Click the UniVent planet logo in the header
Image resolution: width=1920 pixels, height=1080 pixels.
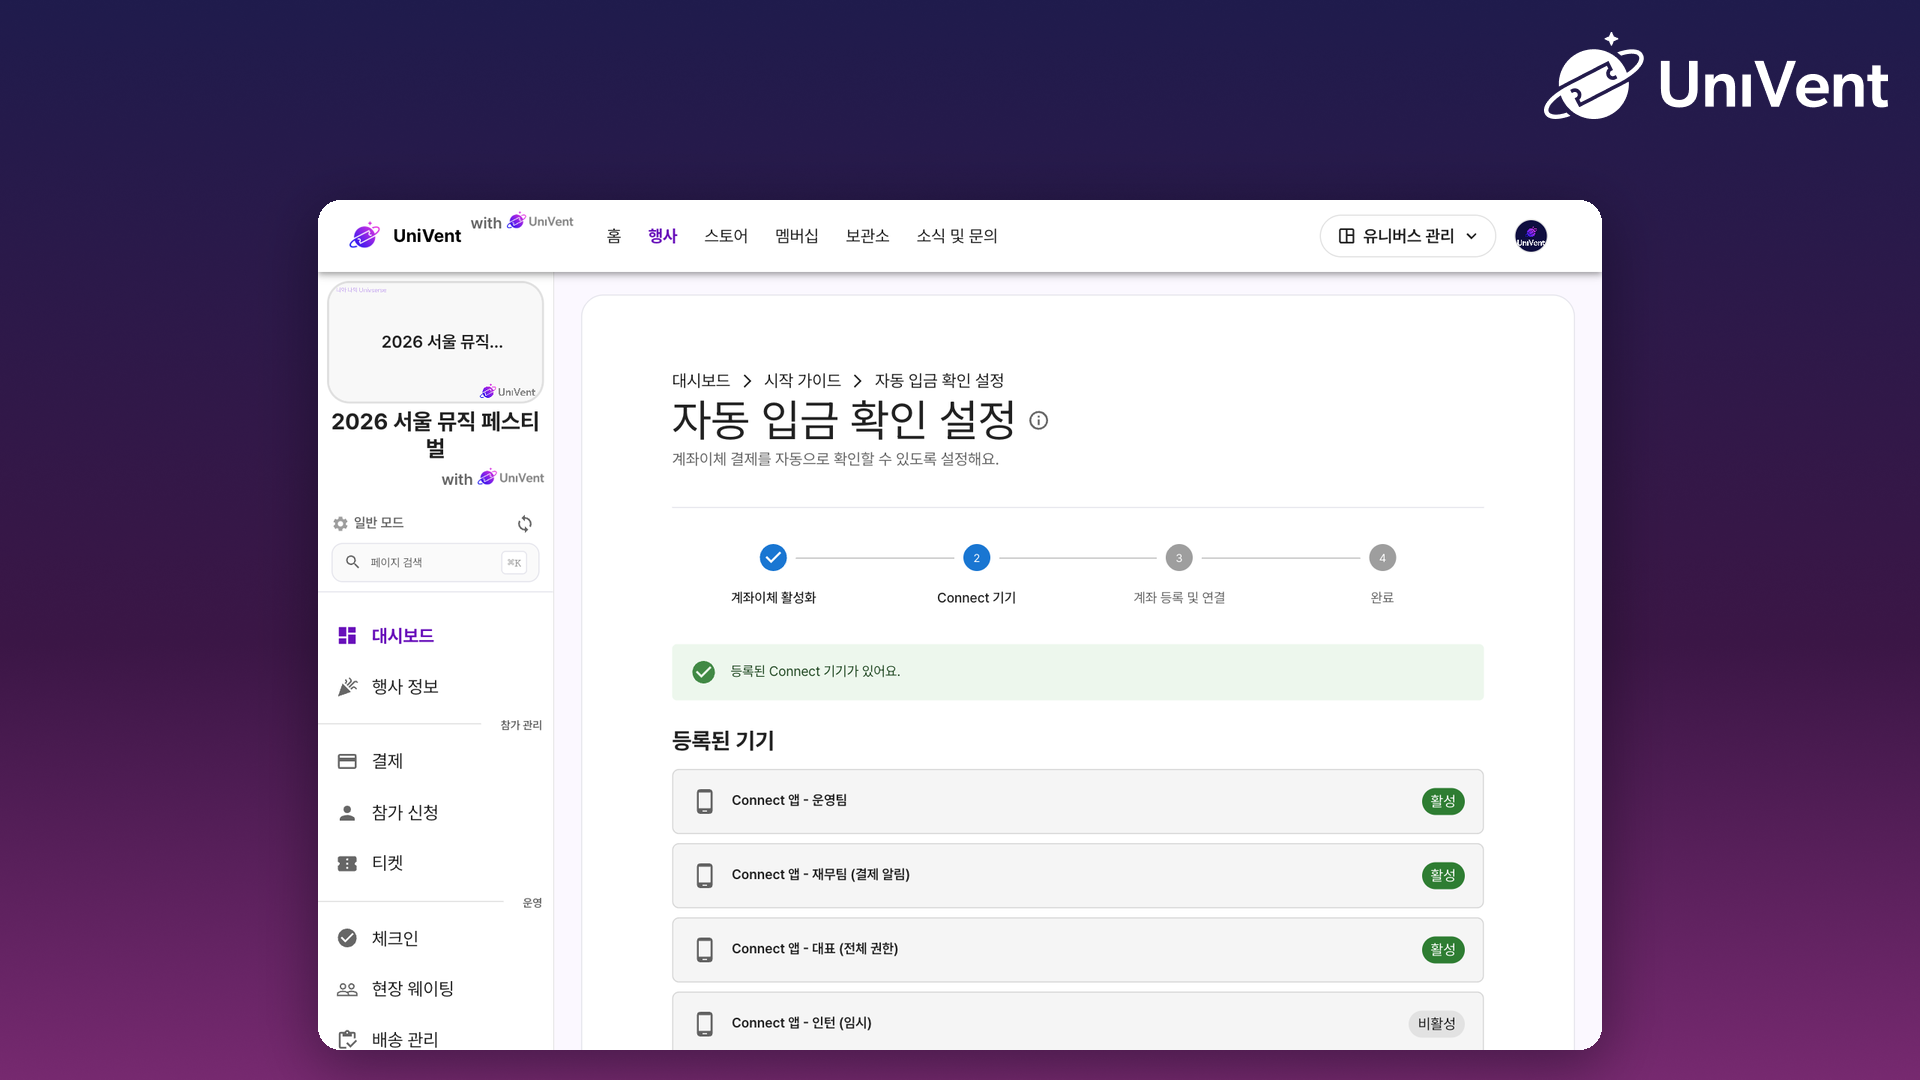[365, 236]
